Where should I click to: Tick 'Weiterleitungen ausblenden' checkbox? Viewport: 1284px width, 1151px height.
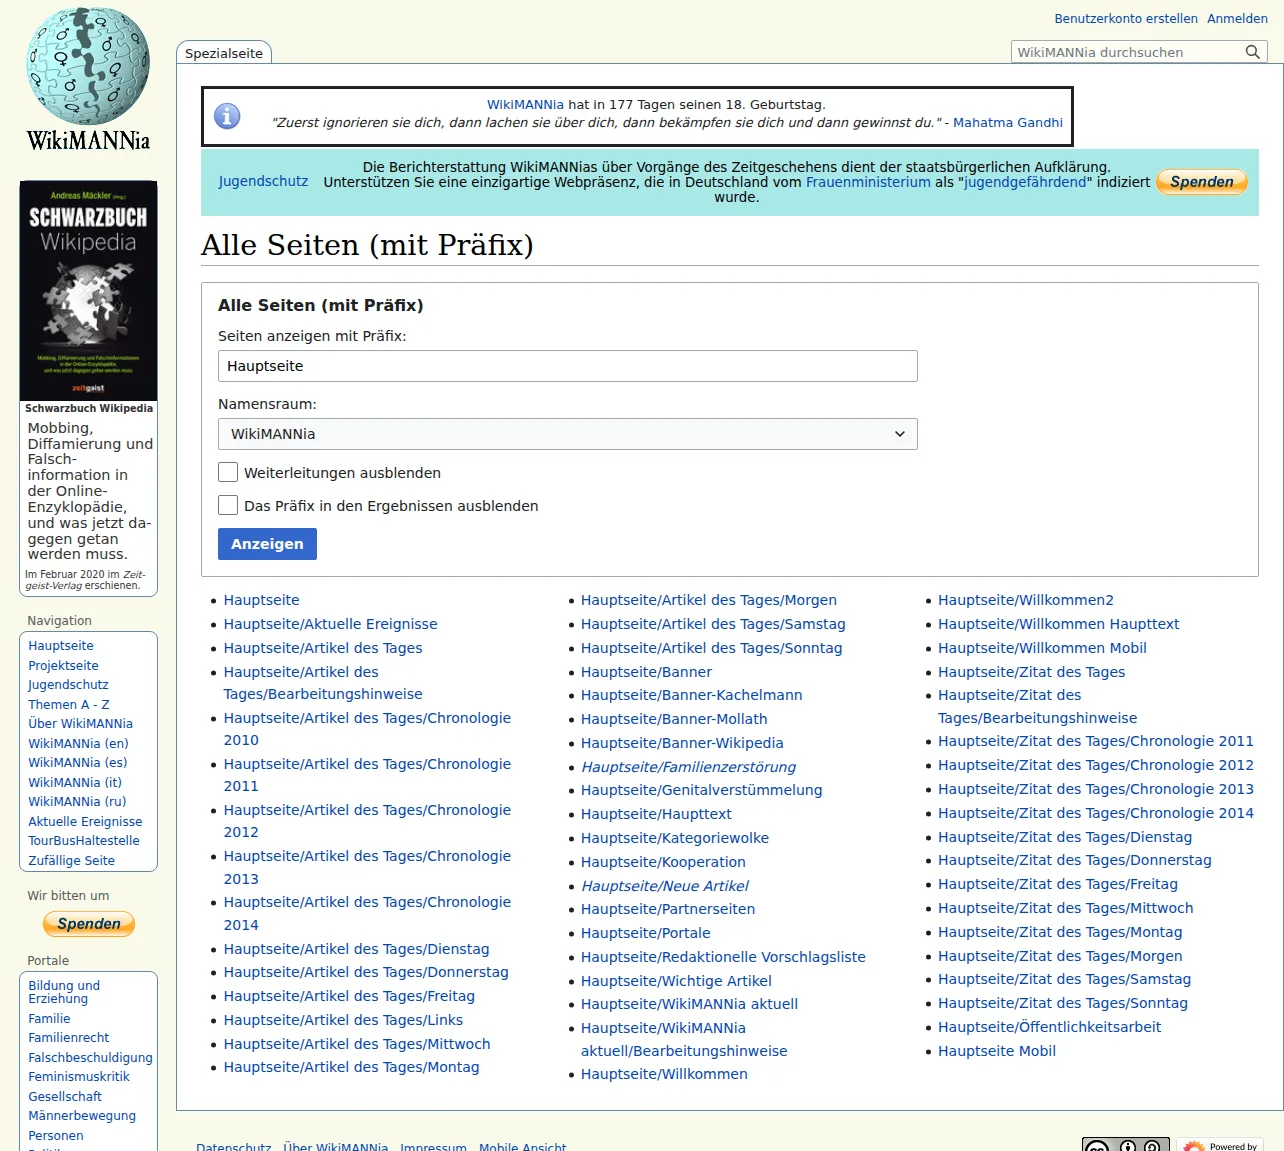(228, 472)
